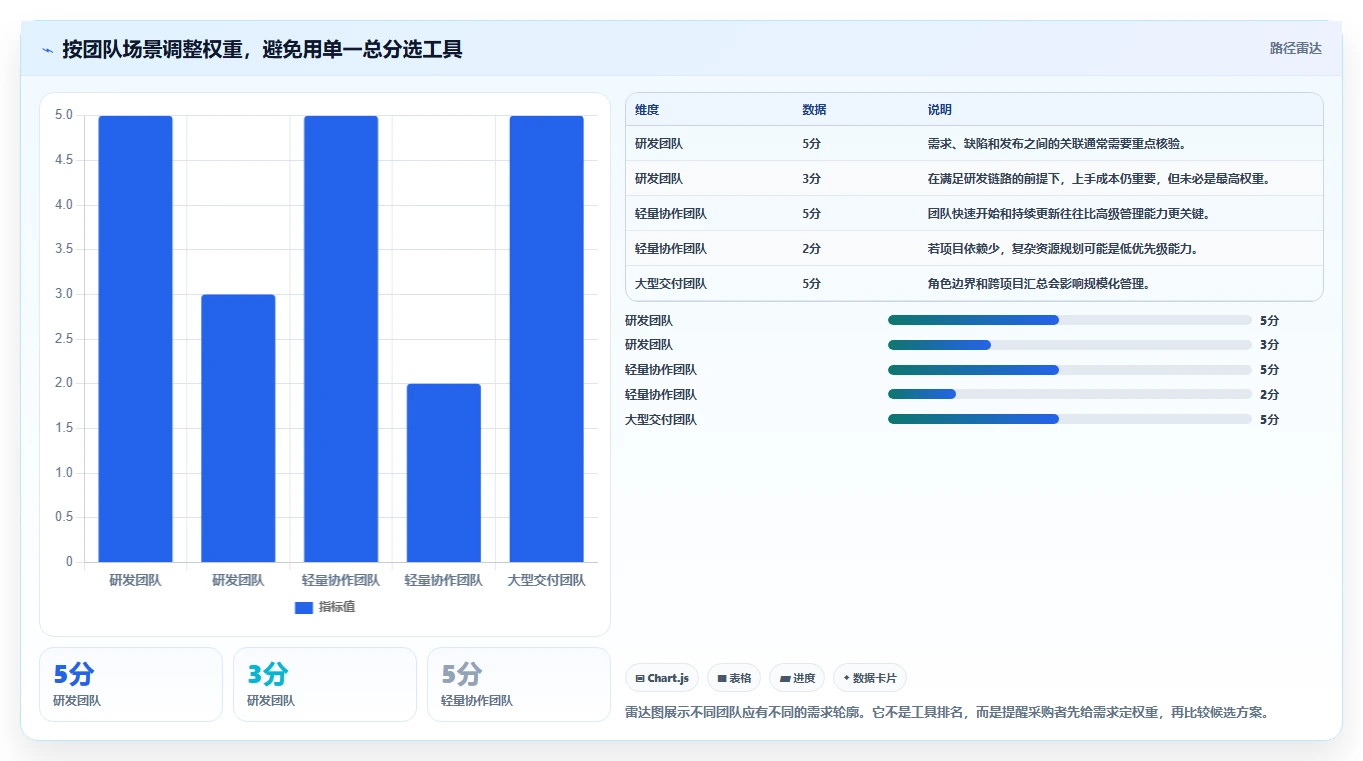Select the 数据卡片 tag chip
The height and width of the screenshot is (761, 1363).
(870, 678)
